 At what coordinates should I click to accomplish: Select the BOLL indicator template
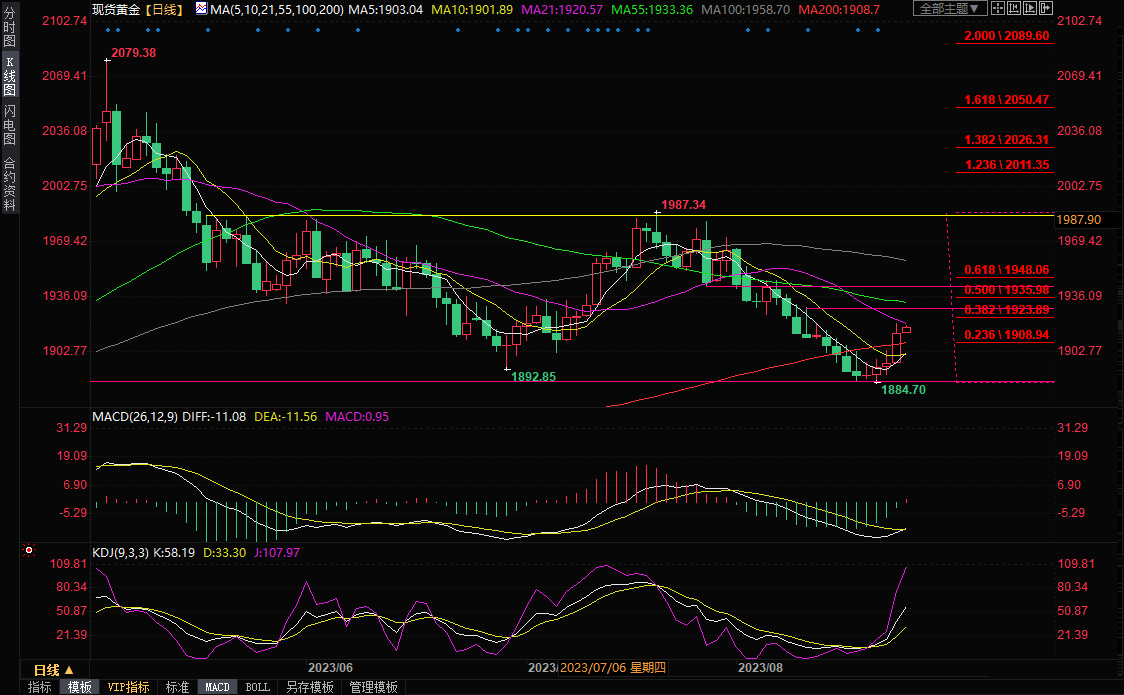point(257,687)
